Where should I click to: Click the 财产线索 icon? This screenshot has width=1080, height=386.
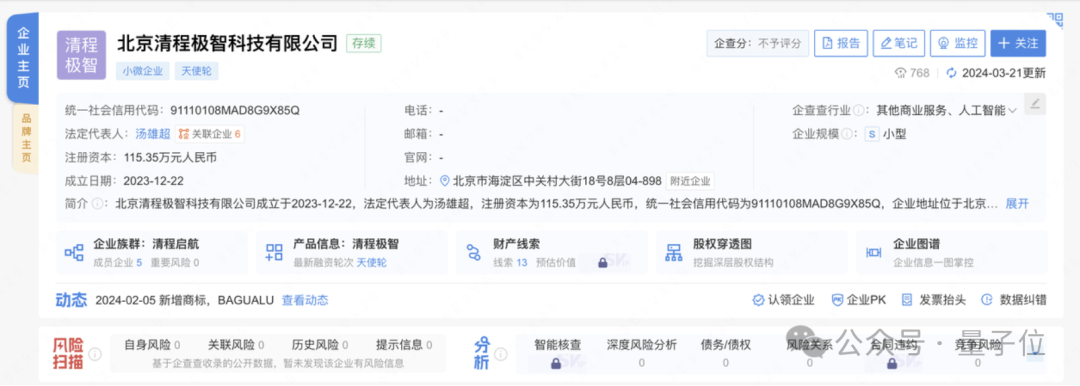(473, 252)
